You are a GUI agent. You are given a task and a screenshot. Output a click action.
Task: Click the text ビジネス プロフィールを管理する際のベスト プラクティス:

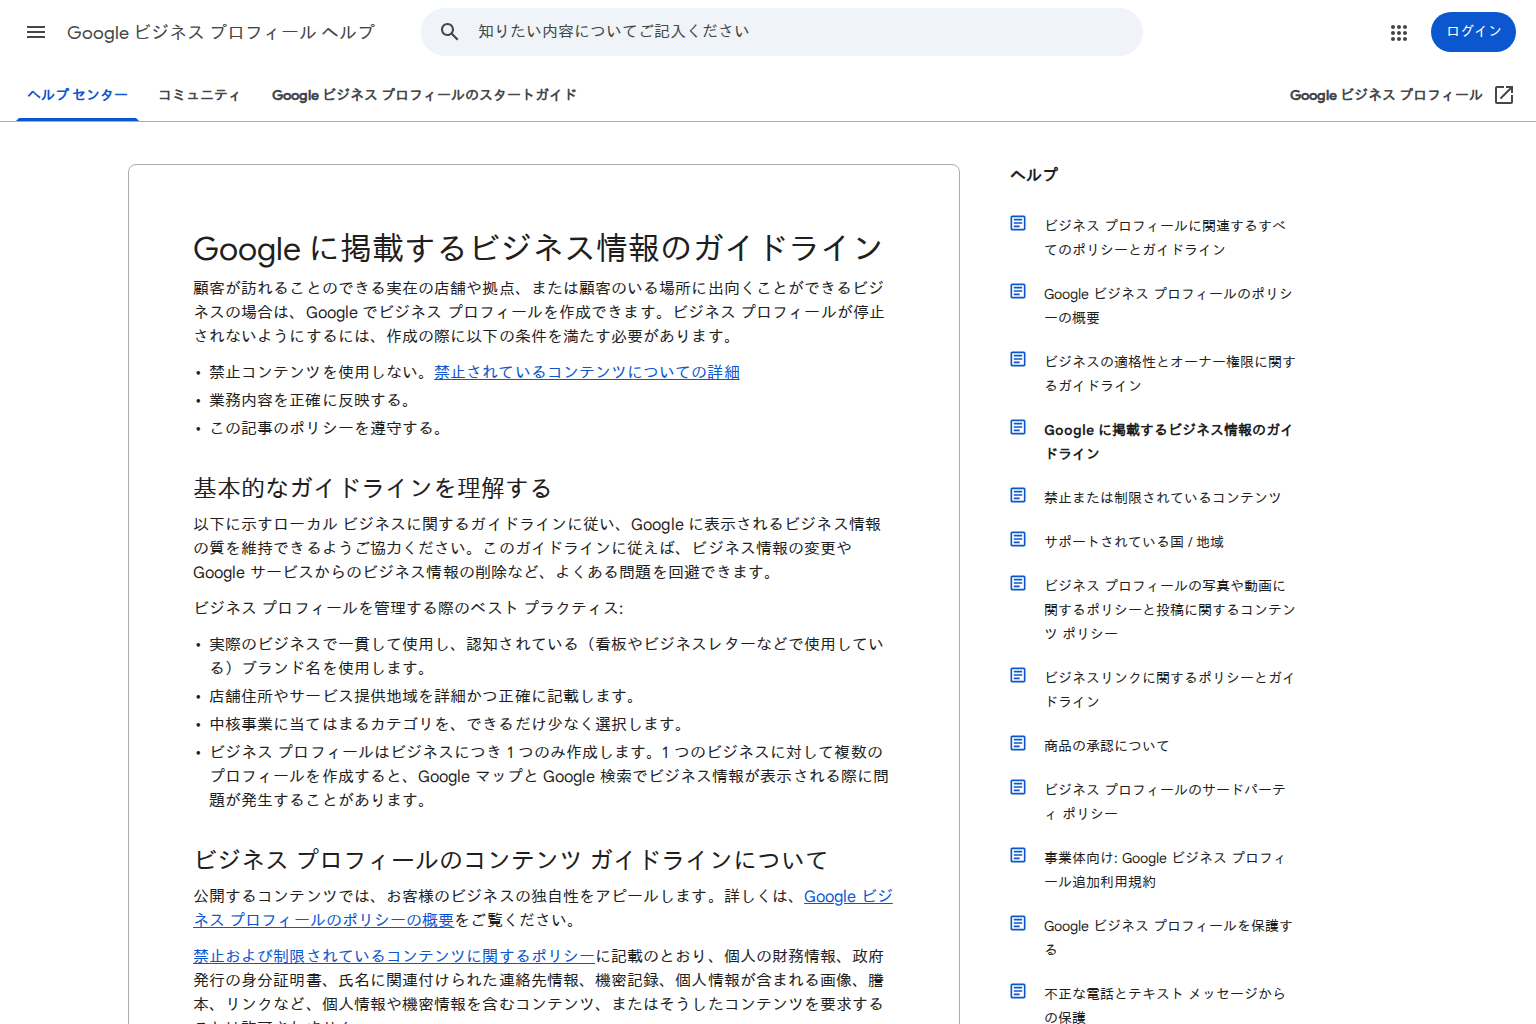point(408,608)
